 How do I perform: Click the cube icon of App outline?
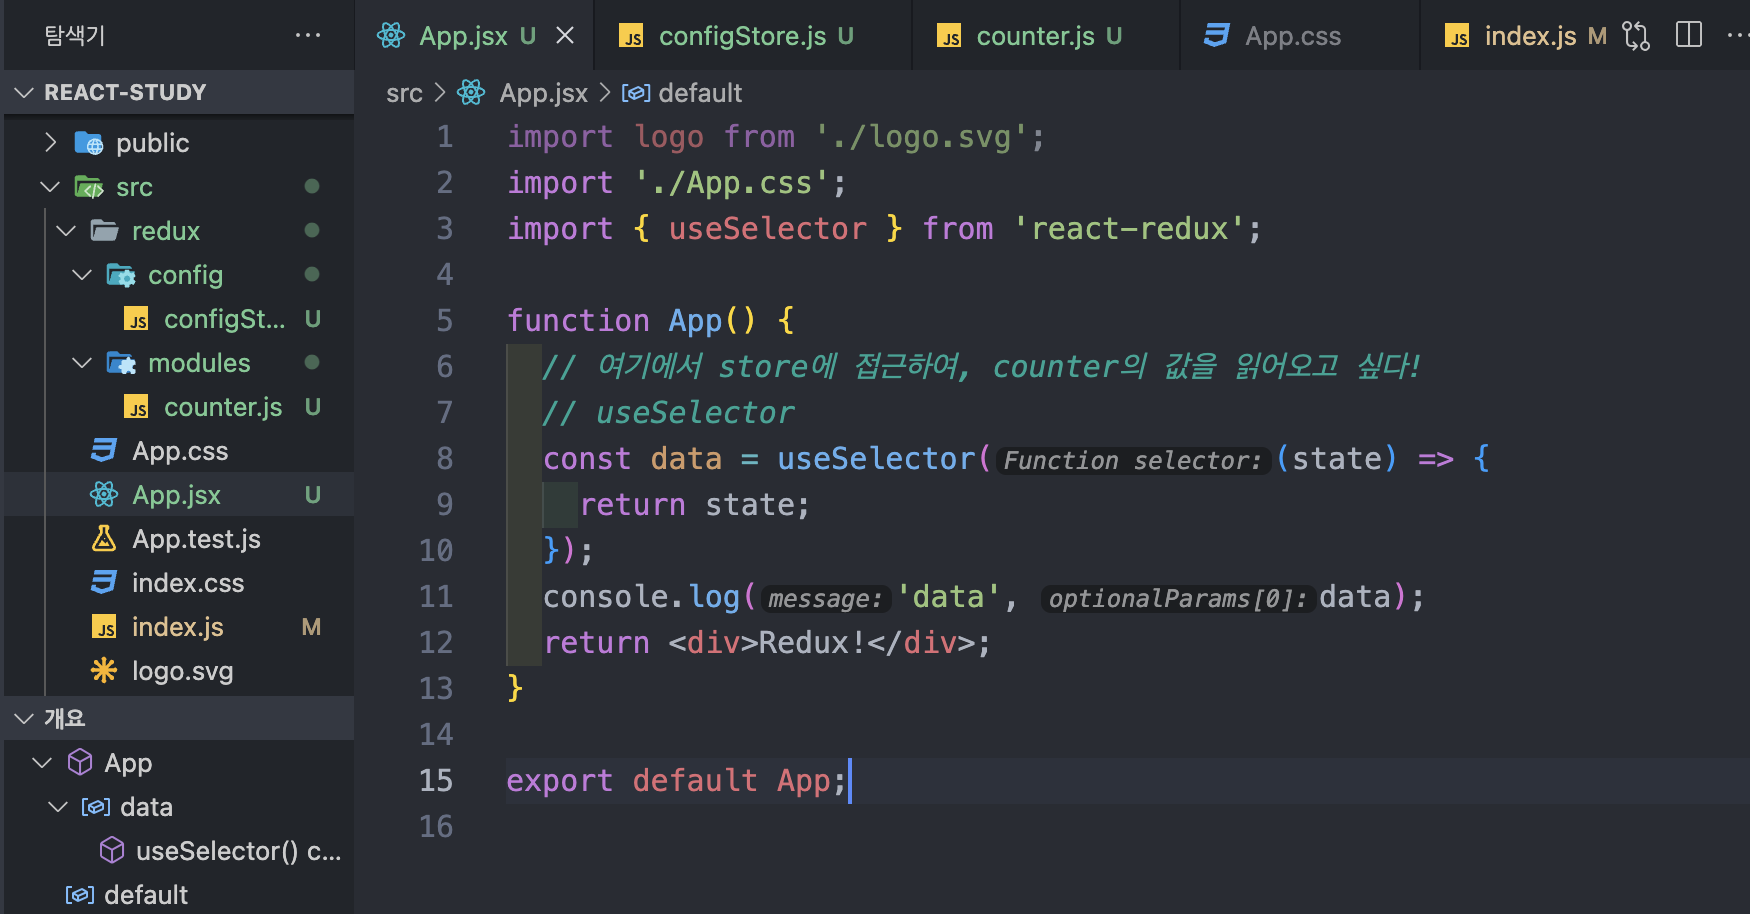80,763
